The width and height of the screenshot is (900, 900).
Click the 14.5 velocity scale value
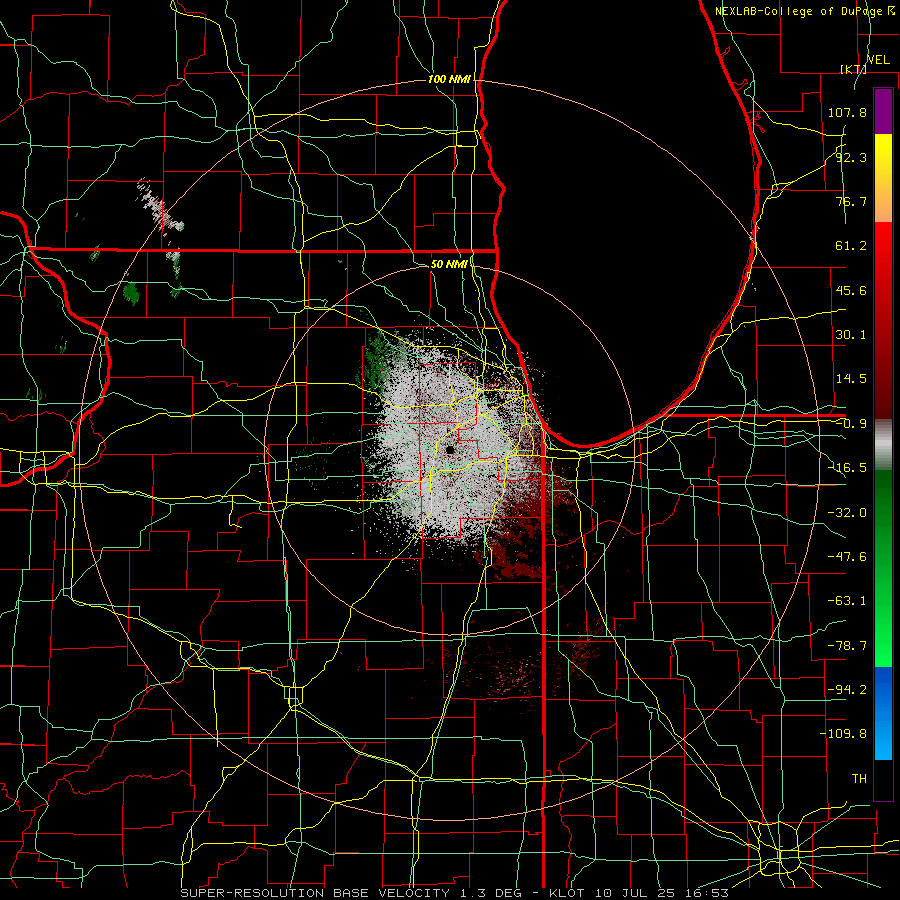point(851,379)
